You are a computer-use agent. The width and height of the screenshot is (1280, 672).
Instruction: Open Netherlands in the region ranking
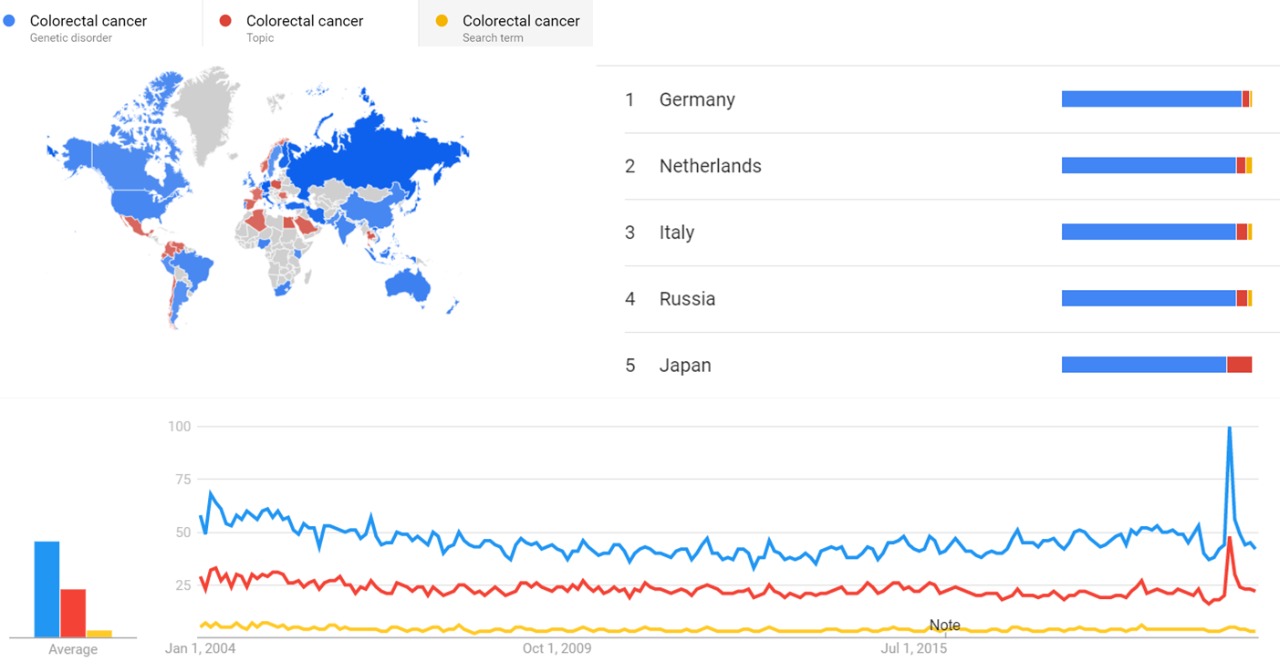(710, 166)
